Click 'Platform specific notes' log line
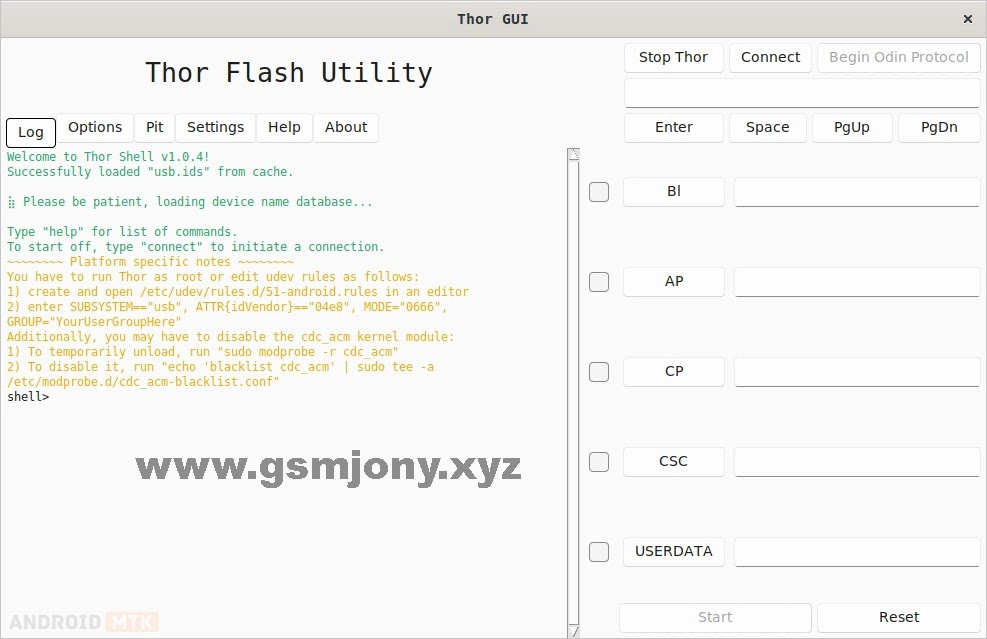 point(150,262)
